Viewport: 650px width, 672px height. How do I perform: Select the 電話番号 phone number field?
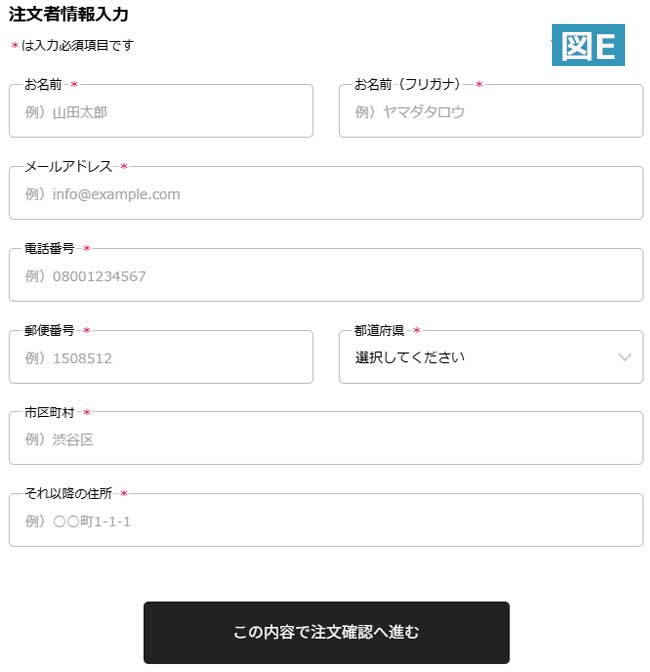point(325,276)
